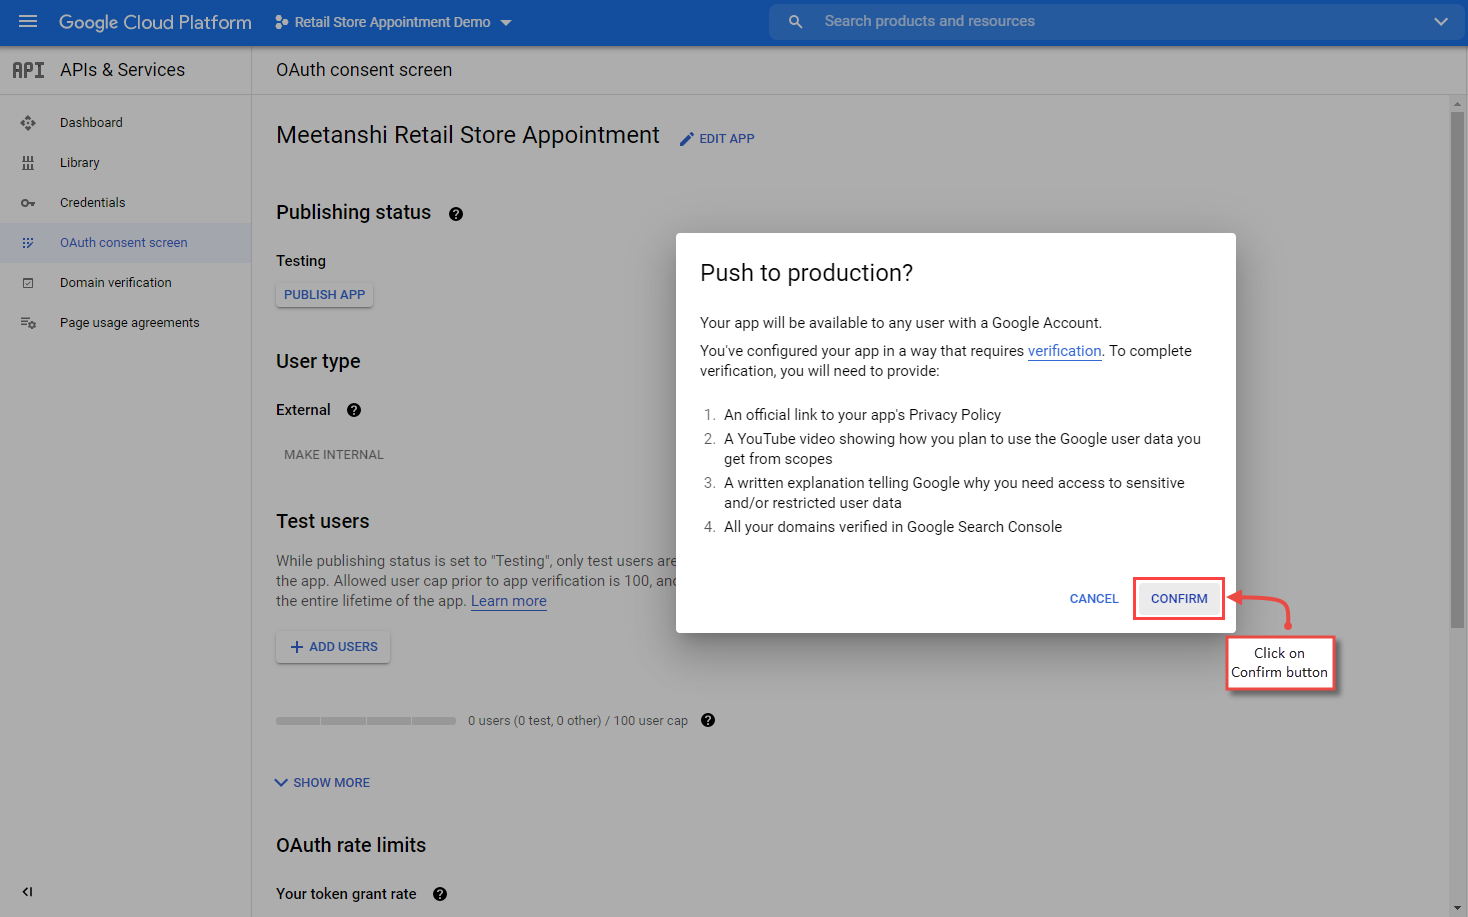Click the PUBLISH APP button
This screenshot has width=1468, height=917.
324,295
